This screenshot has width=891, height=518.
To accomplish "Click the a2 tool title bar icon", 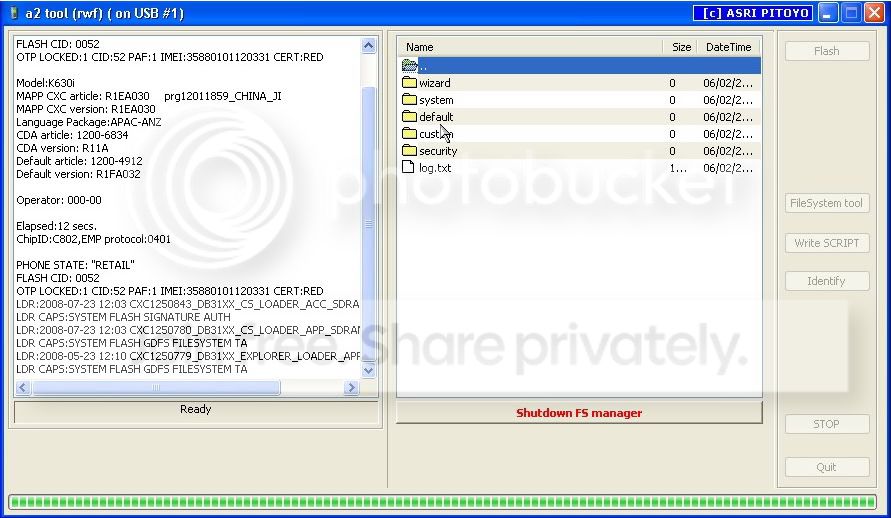I will 14,13.
